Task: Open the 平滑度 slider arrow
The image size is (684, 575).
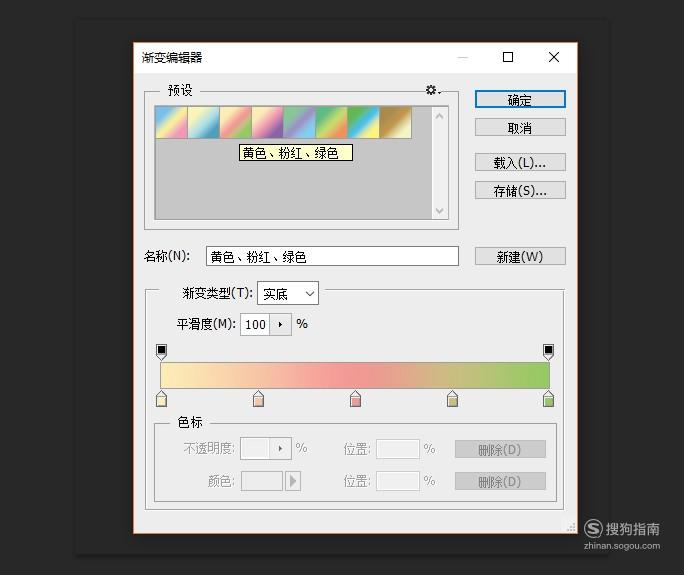Action: tap(280, 325)
